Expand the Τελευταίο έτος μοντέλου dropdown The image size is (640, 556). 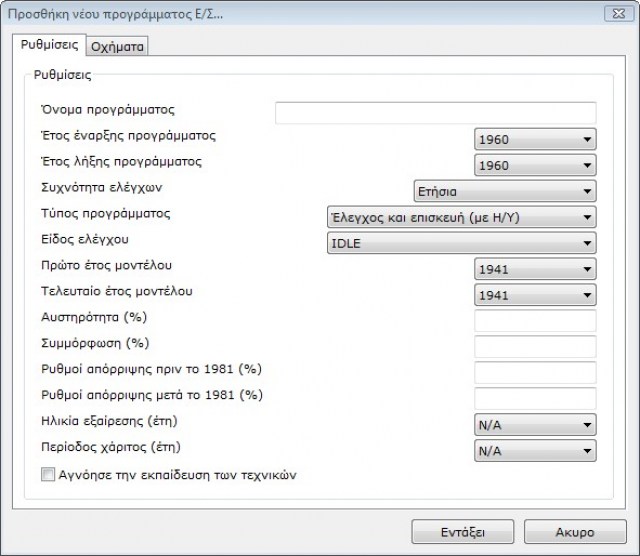point(535,295)
